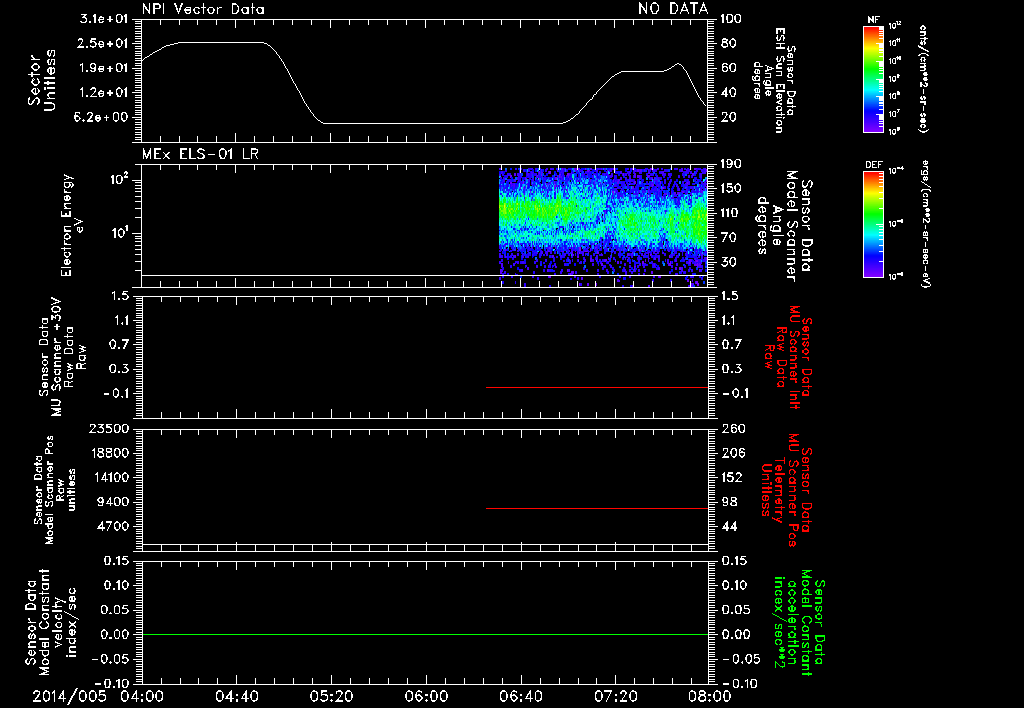Click the white sector curve in the NPI panel
The width and height of the screenshot is (1024, 708).
[x=424, y=82]
